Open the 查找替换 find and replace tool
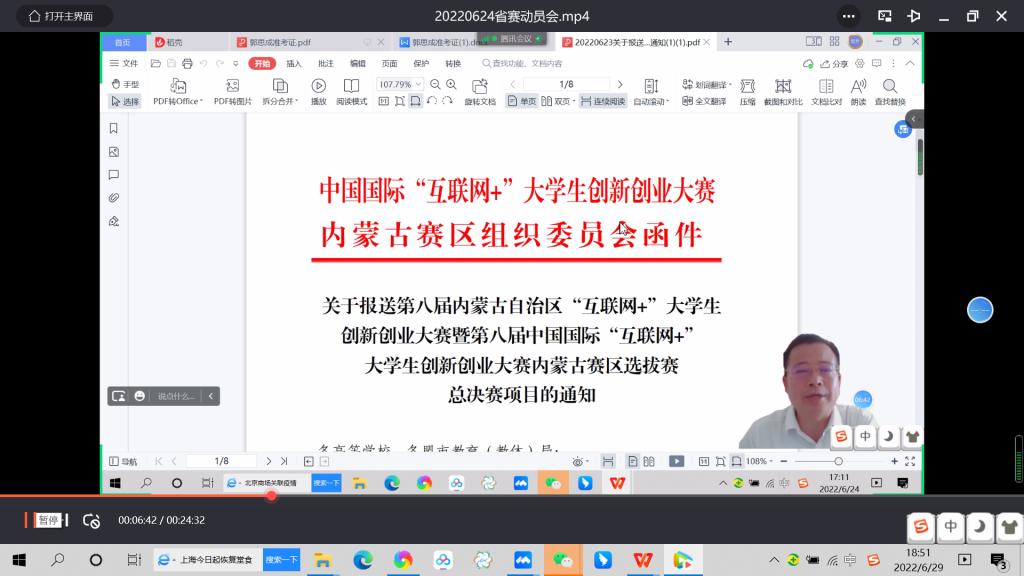 tap(889, 86)
